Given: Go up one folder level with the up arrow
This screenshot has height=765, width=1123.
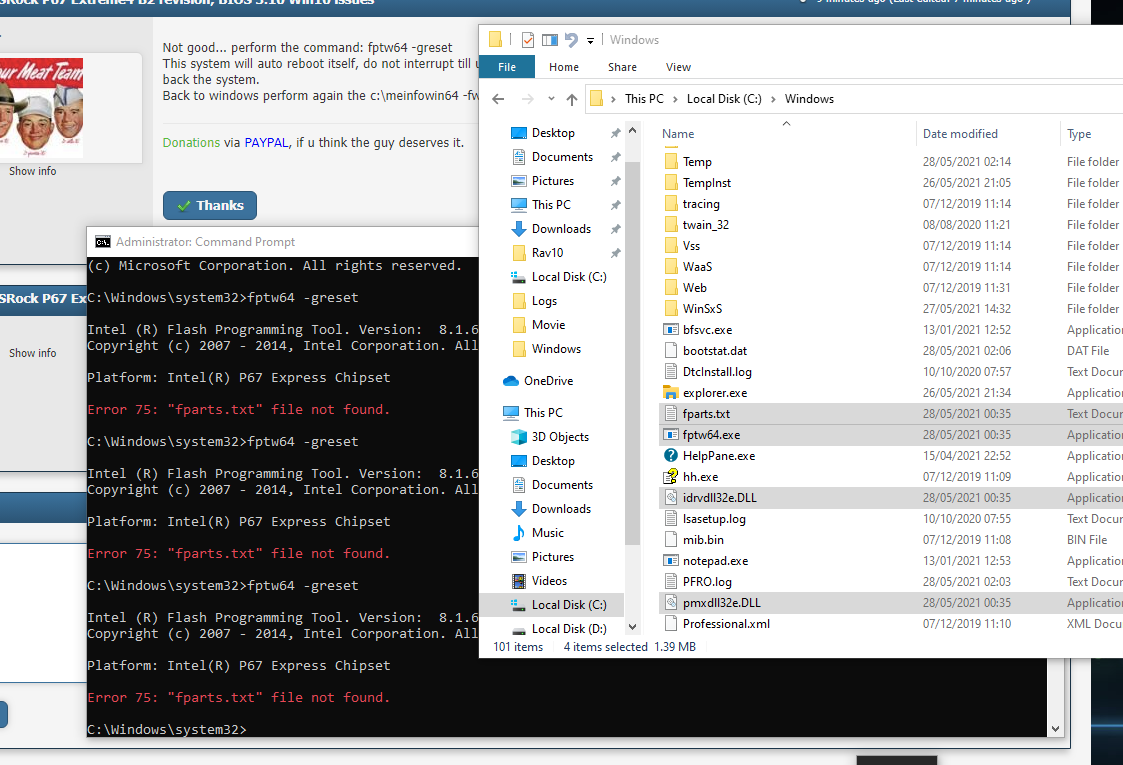Looking at the screenshot, I should (x=572, y=99).
